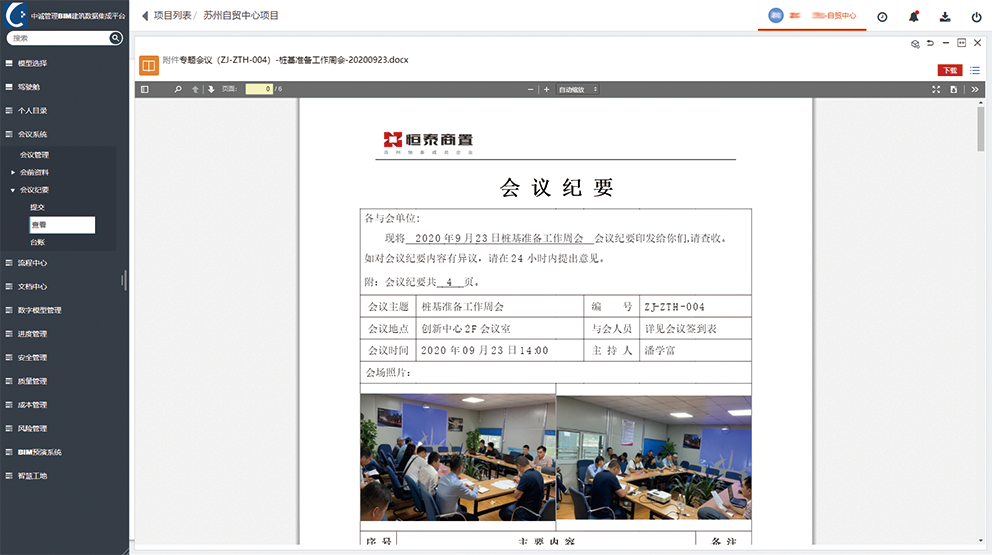Click the document vertical scrollbar thumb
The image size is (992, 555).
pos(980,128)
